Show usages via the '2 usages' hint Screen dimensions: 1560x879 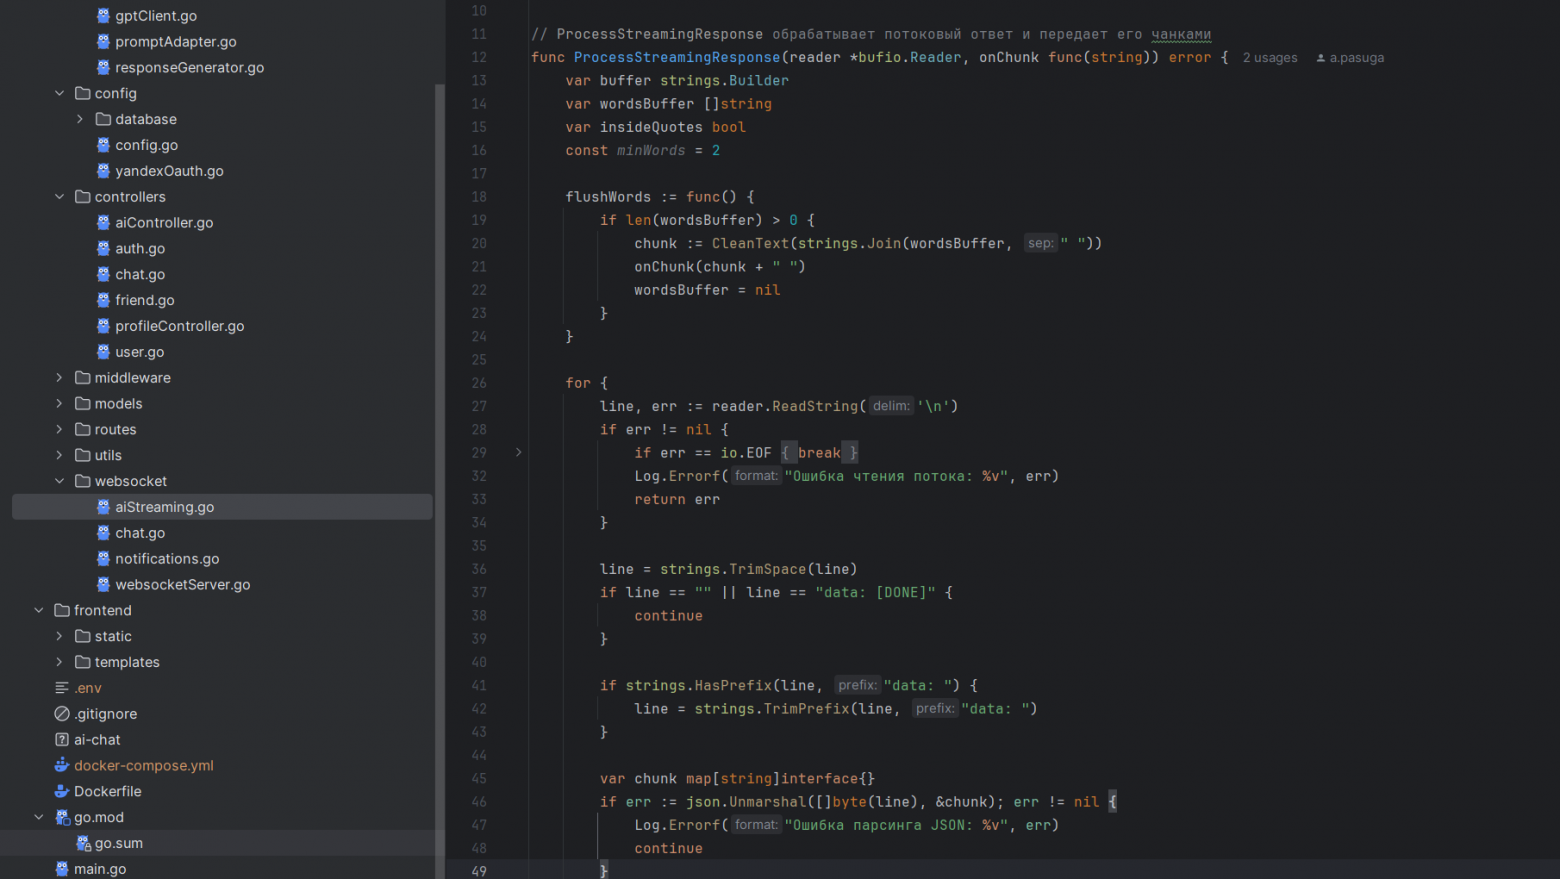pyautogui.click(x=1270, y=58)
